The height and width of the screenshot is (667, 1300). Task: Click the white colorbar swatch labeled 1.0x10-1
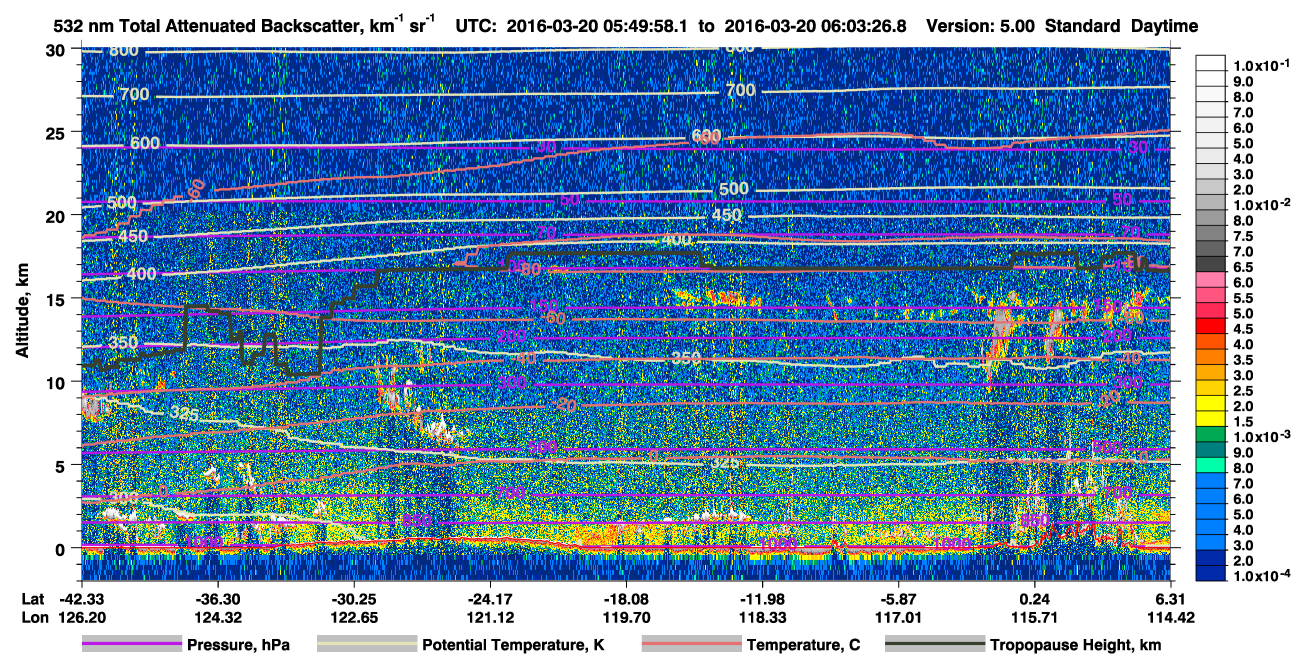[1212, 63]
